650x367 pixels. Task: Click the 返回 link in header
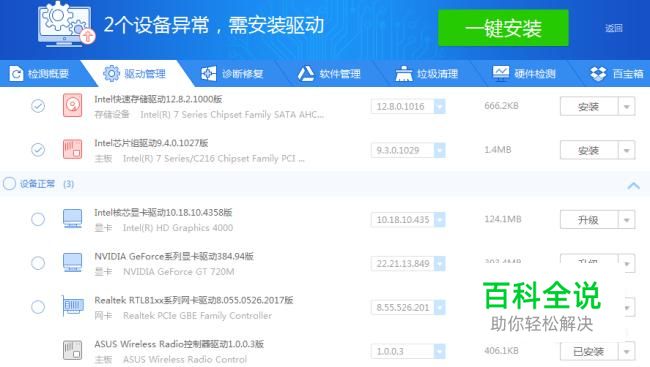tap(614, 28)
